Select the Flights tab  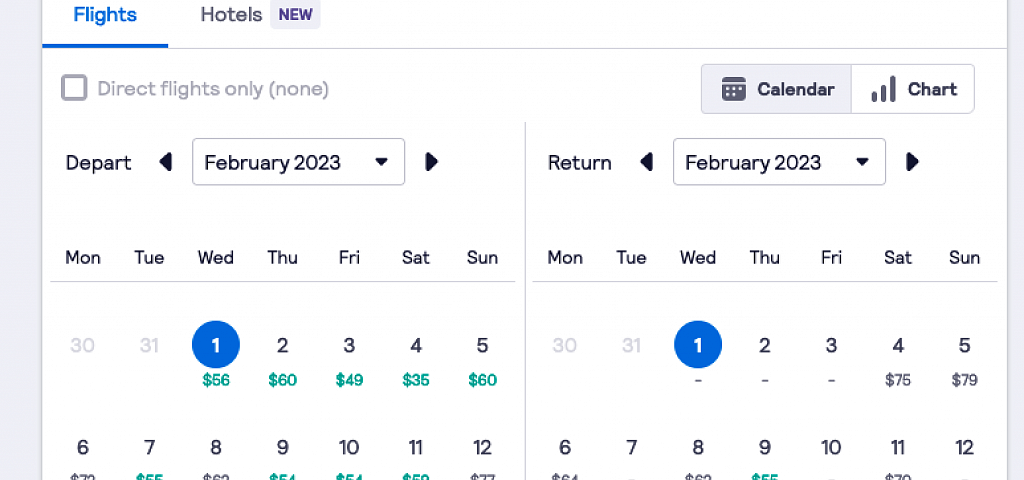coord(105,15)
